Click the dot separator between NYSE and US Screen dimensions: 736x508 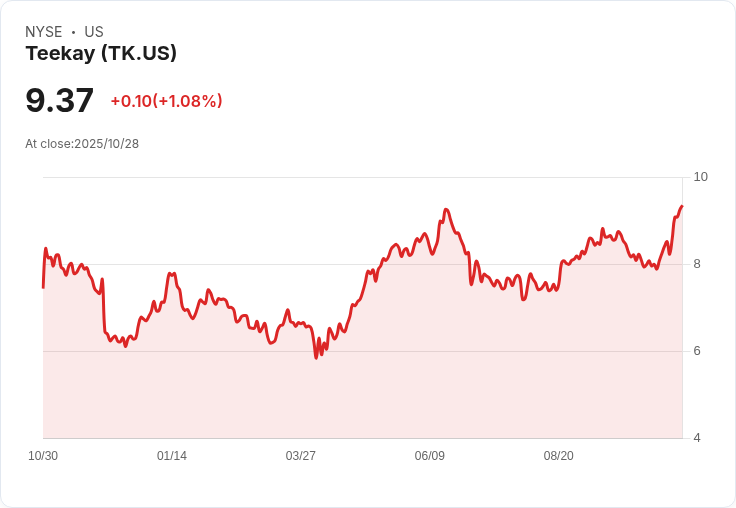(x=73, y=32)
